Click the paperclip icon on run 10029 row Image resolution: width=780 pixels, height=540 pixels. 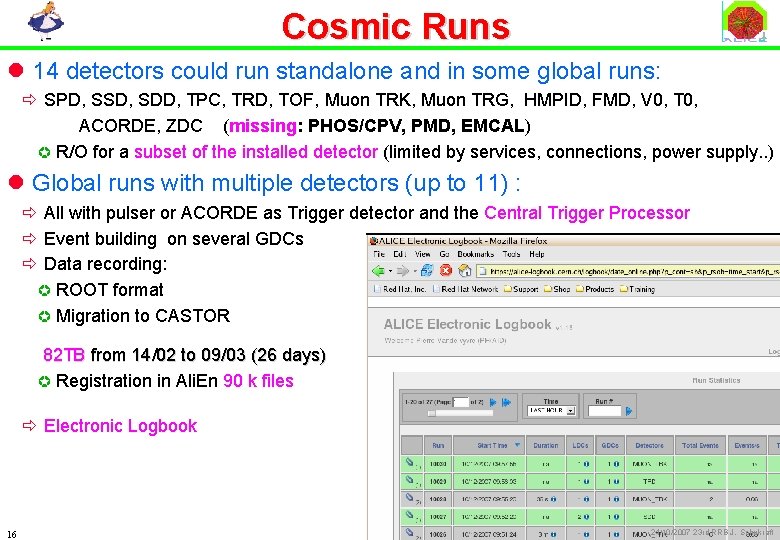click(x=409, y=480)
